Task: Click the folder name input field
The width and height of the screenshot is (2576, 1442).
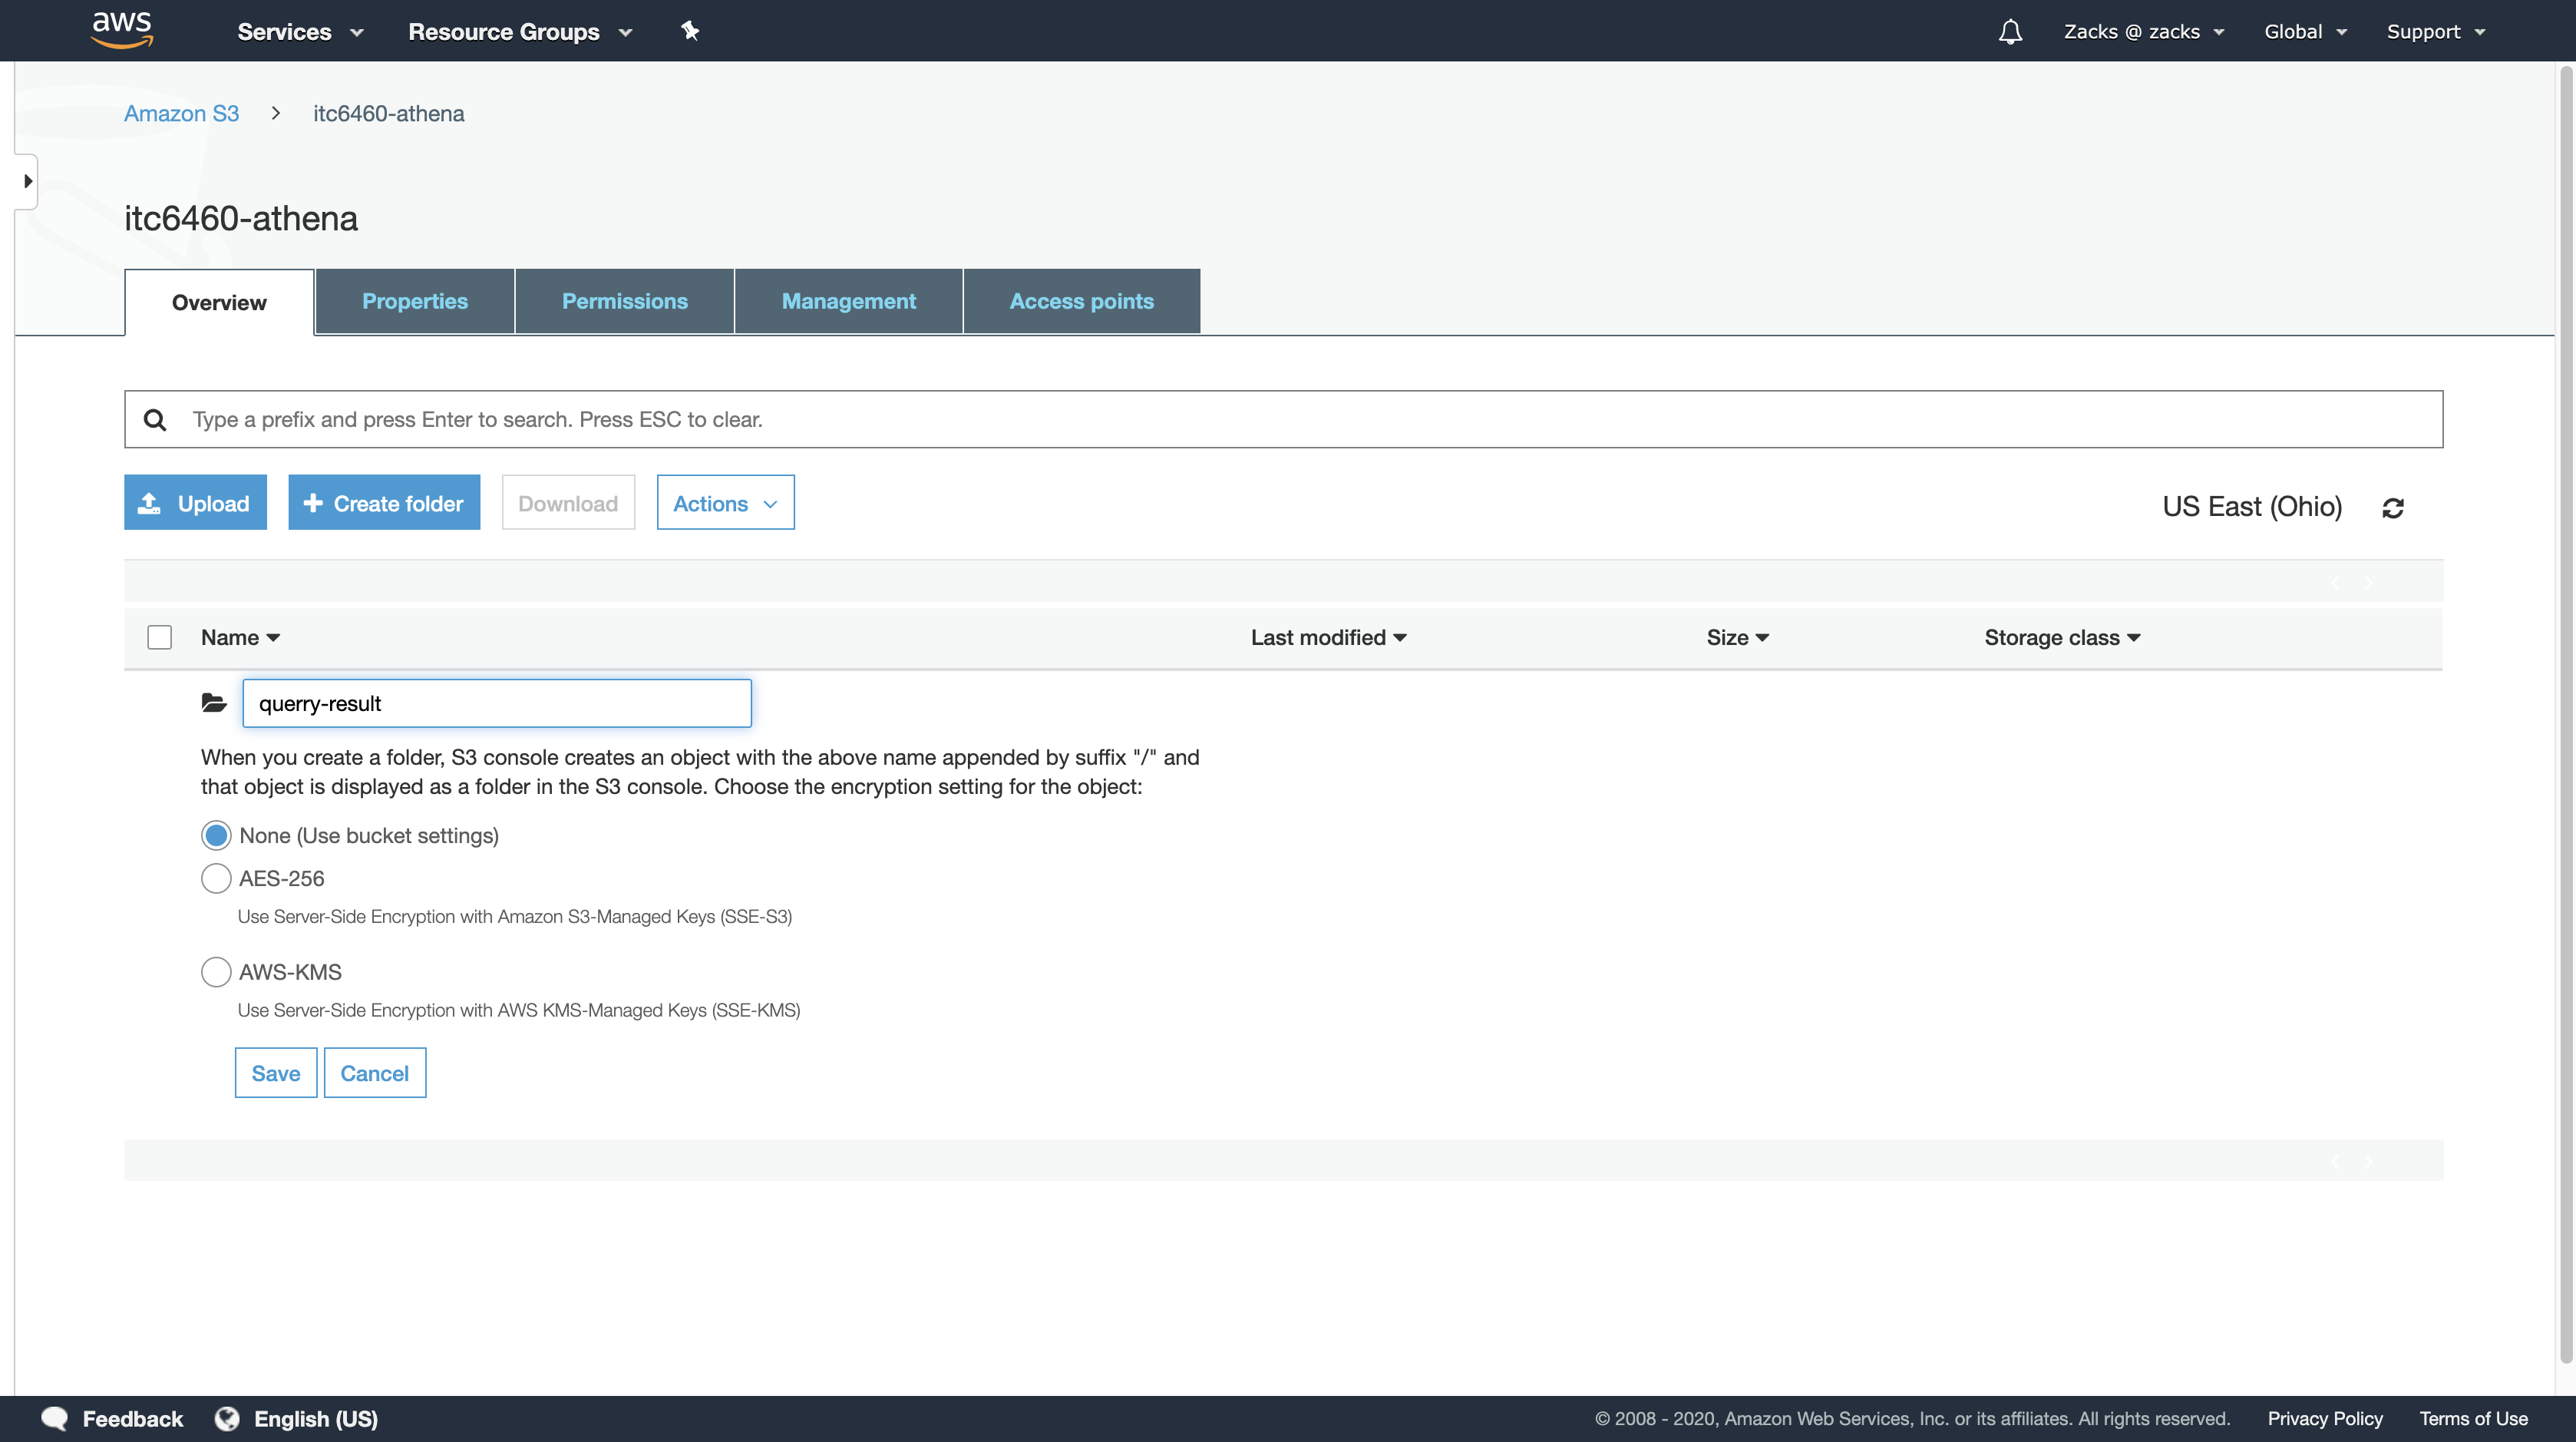Action: point(497,703)
